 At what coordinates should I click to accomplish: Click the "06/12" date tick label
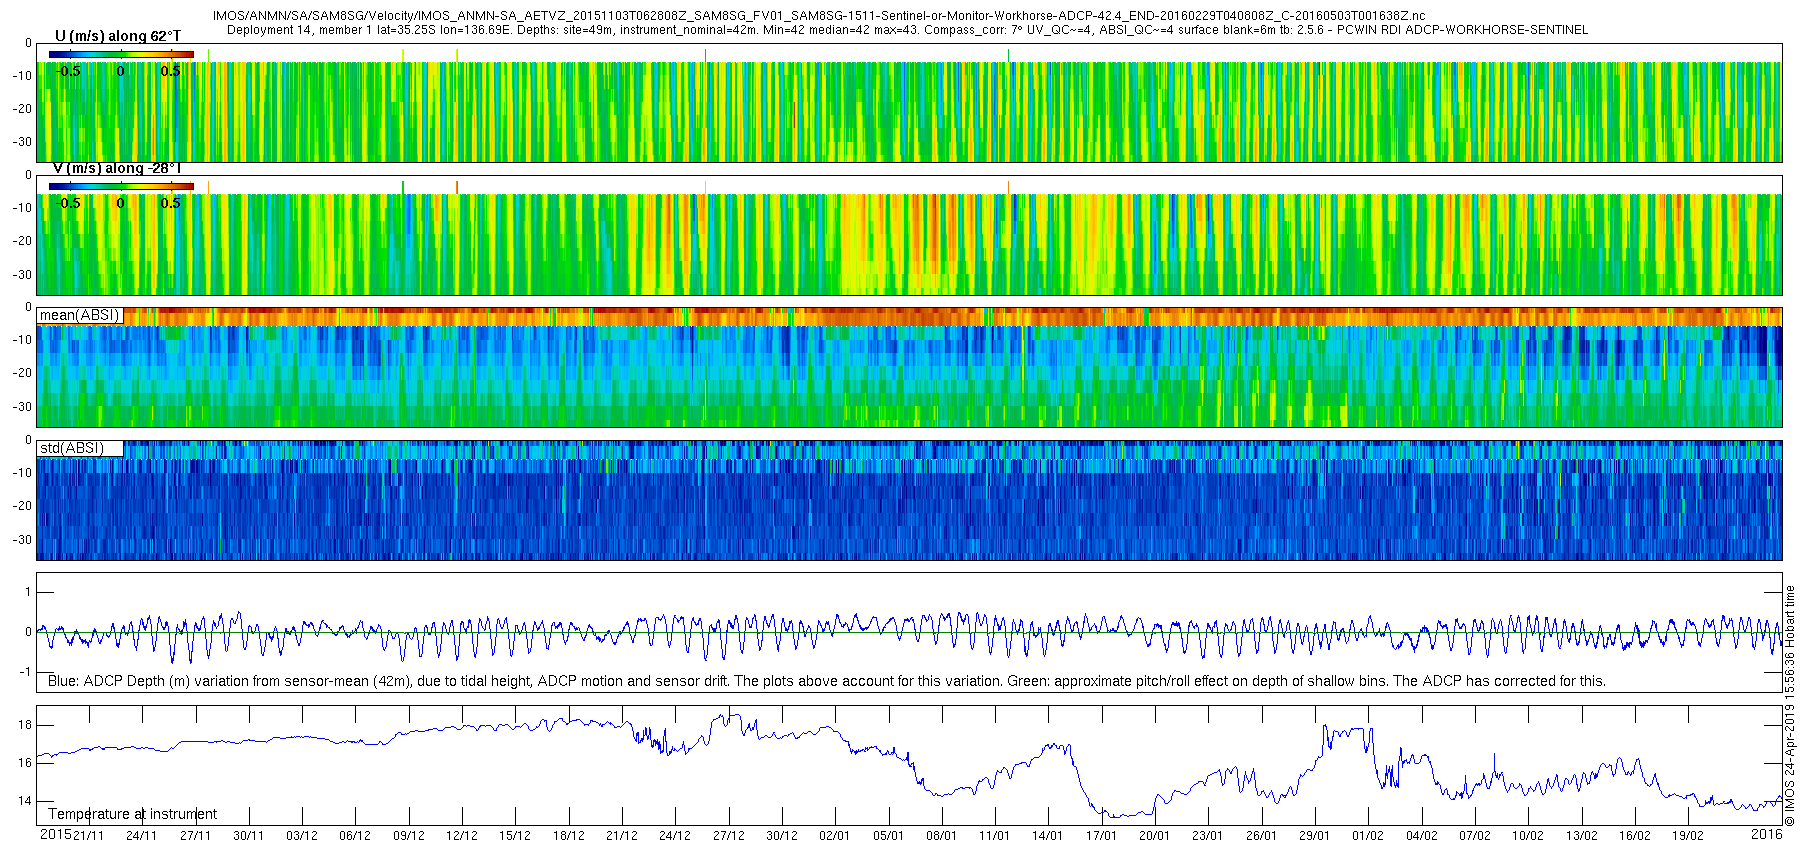tap(355, 835)
